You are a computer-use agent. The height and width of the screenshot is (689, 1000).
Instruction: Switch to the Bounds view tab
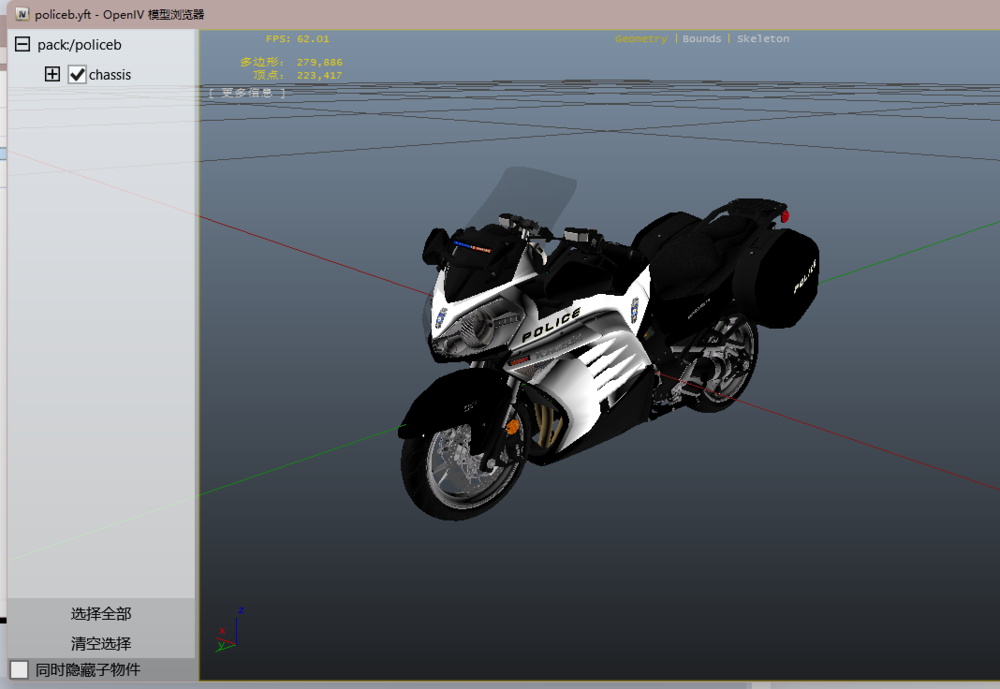point(701,39)
